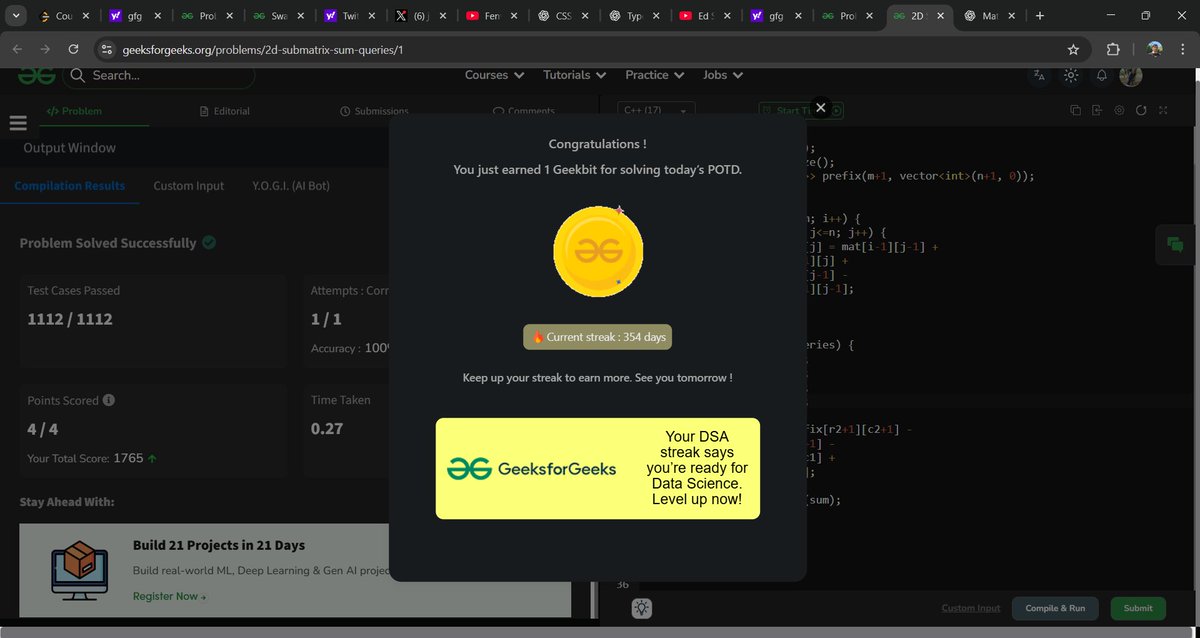This screenshot has height=638, width=1200.
Task: Select the Custom Input tab
Action: pyautogui.click(x=189, y=186)
